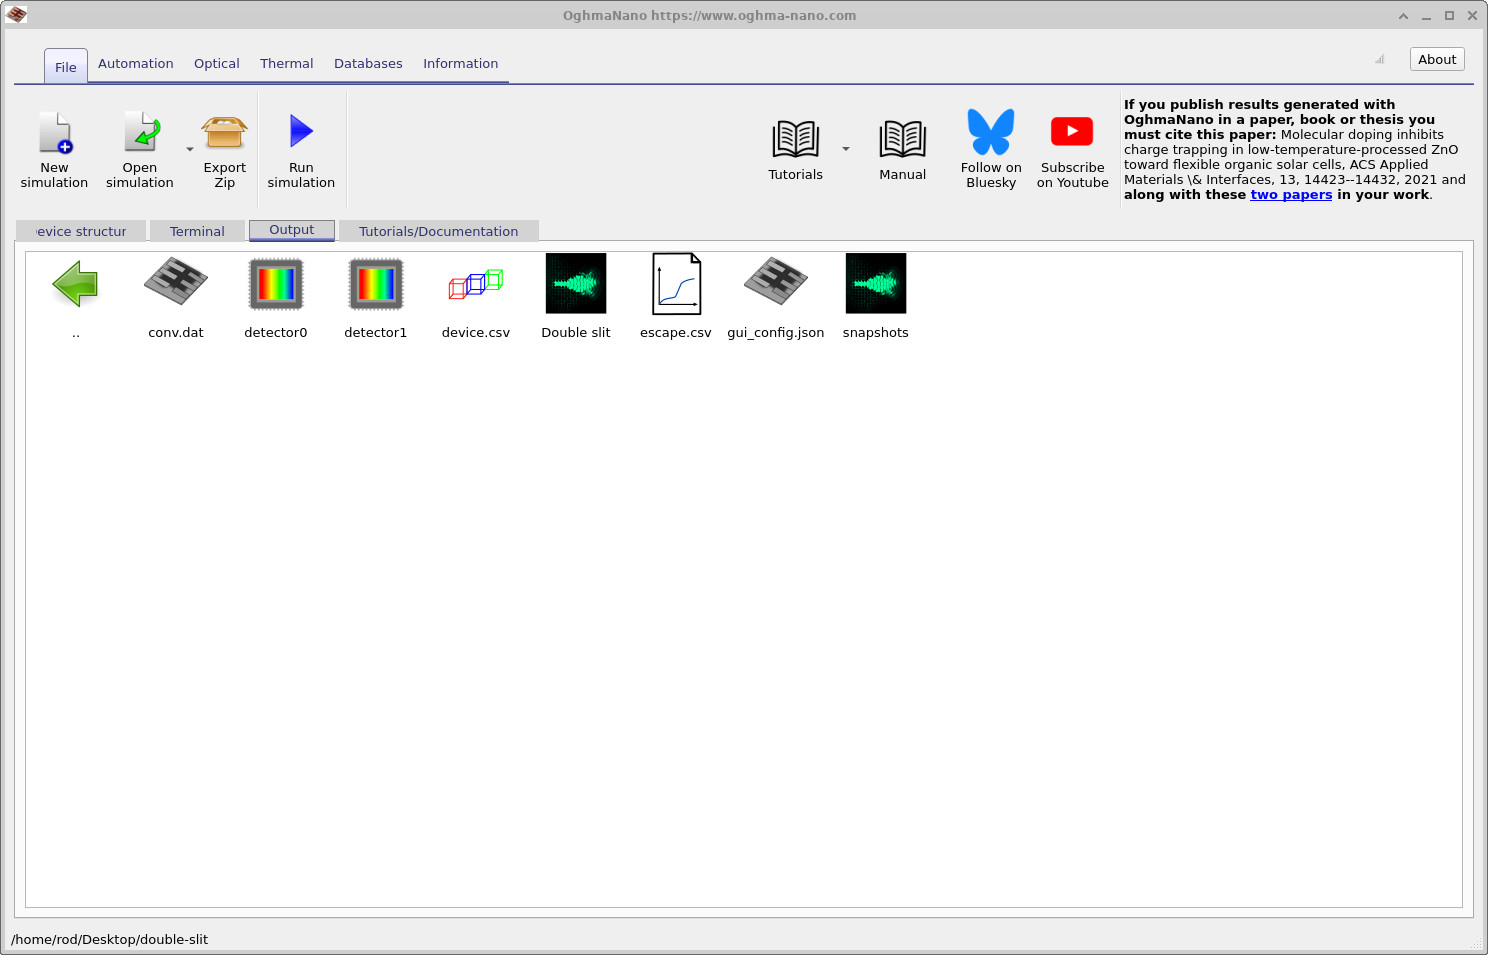This screenshot has width=1488, height=955.
Task: Open the Optical ribbon tab
Action: (x=216, y=63)
